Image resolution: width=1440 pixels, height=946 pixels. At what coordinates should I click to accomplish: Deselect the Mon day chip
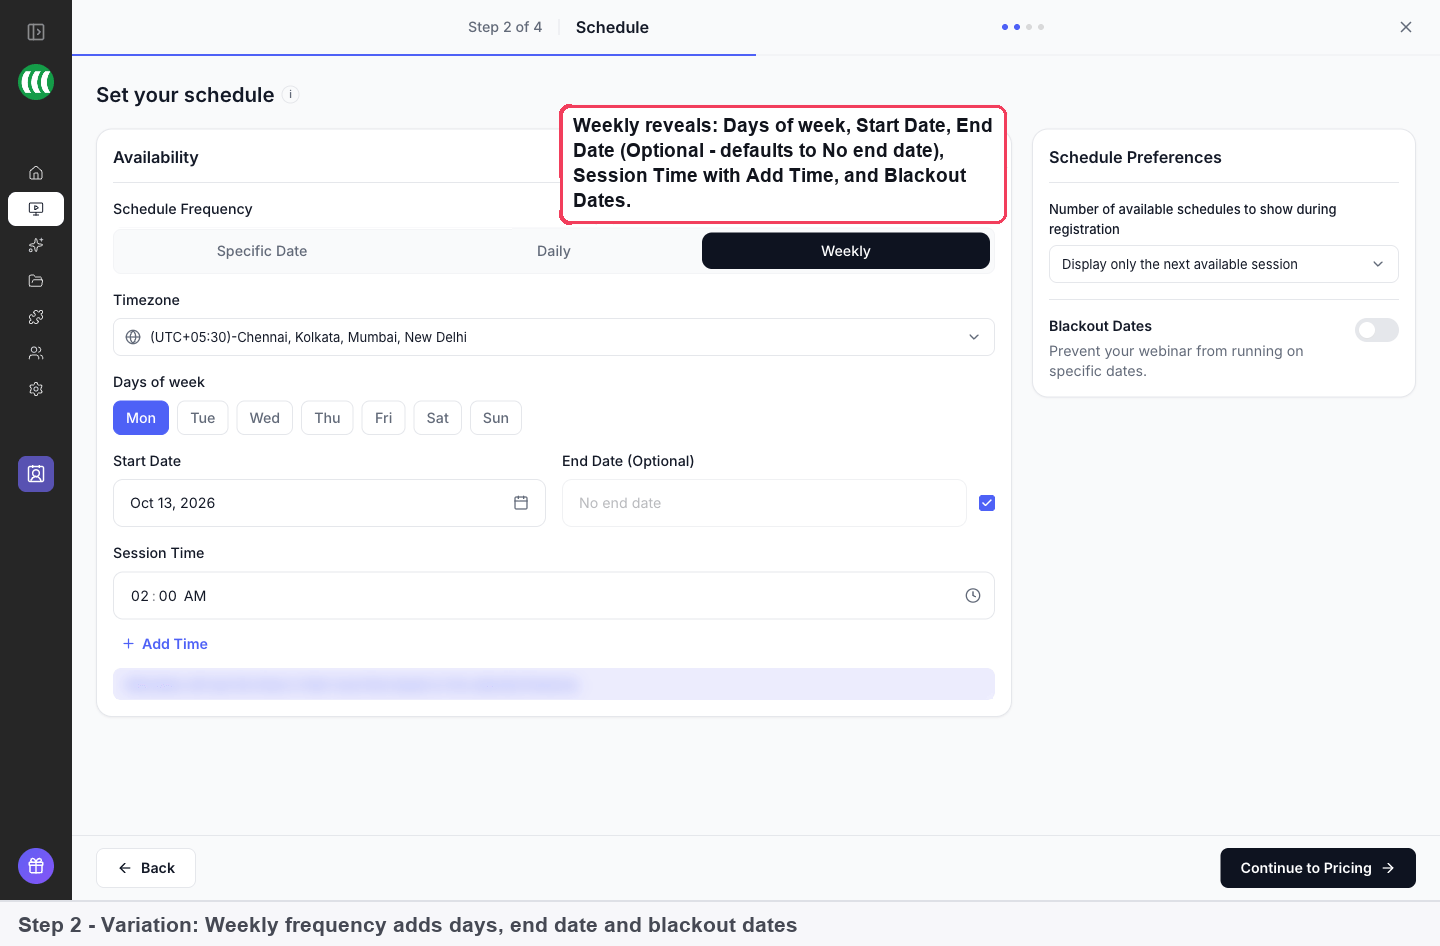pyautogui.click(x=141, y=418)
